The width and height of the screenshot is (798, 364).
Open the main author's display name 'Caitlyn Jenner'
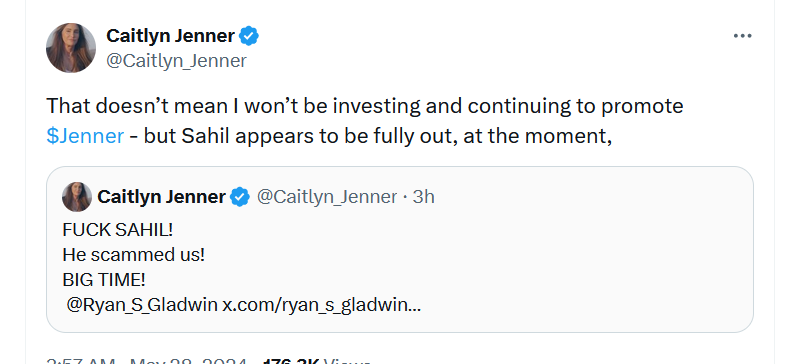170,36
